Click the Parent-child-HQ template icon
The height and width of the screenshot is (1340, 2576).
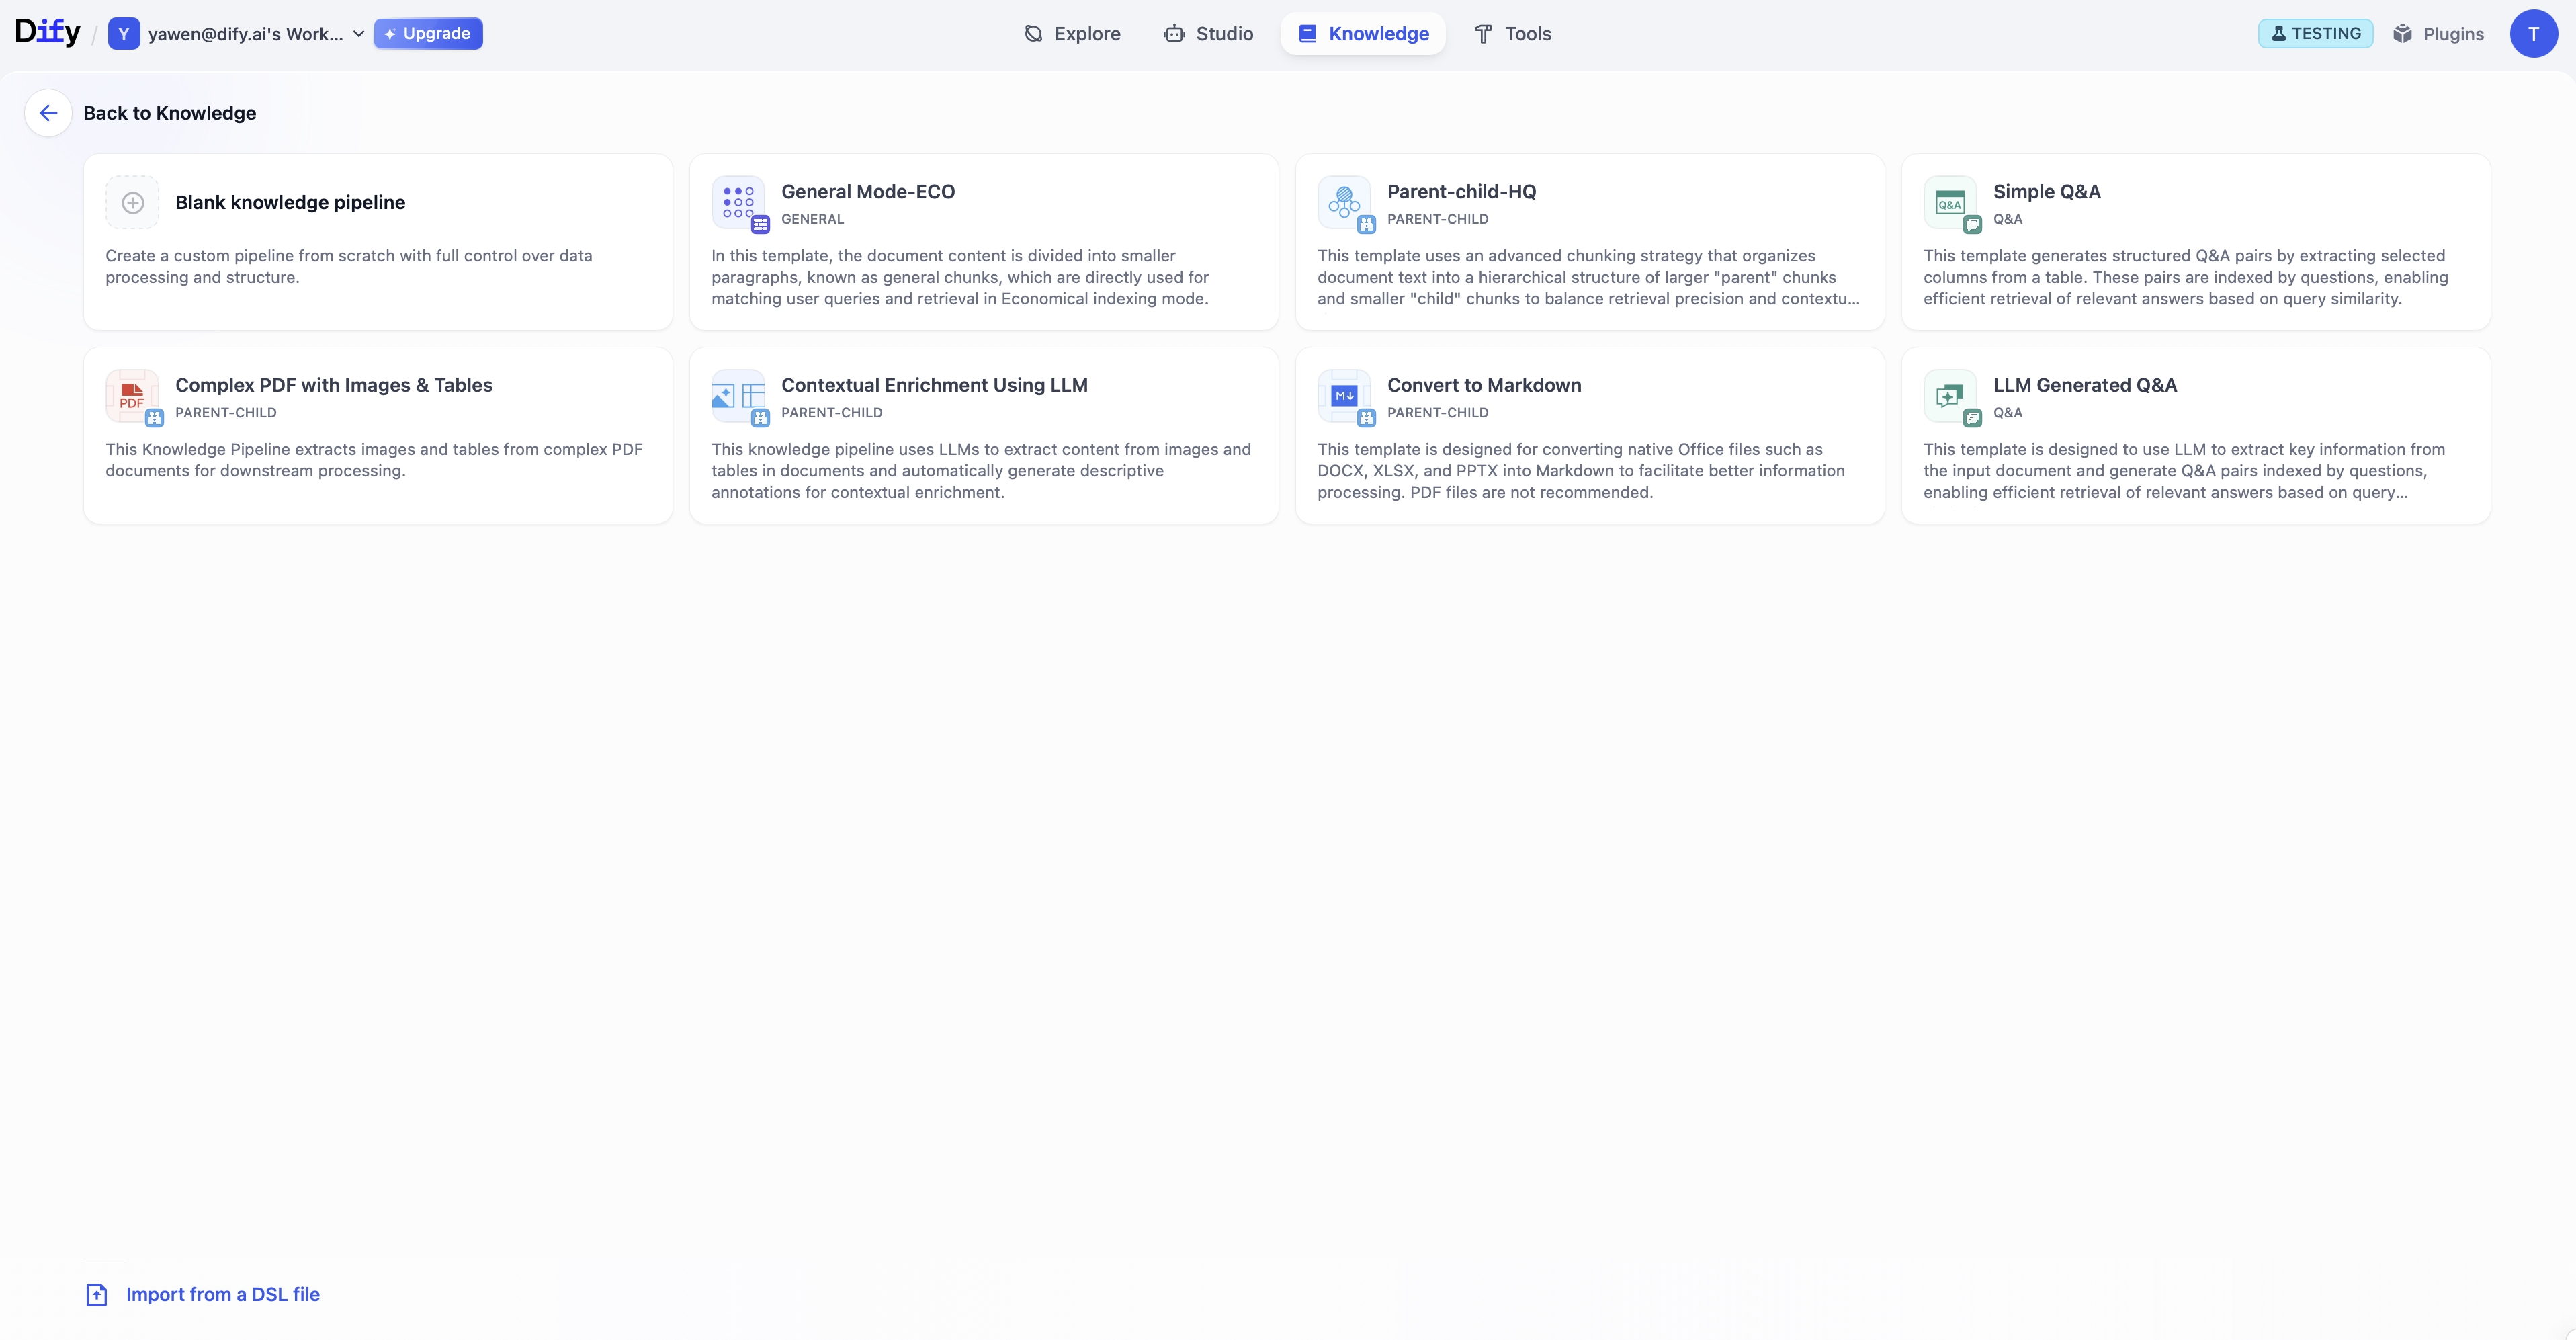1344,203
